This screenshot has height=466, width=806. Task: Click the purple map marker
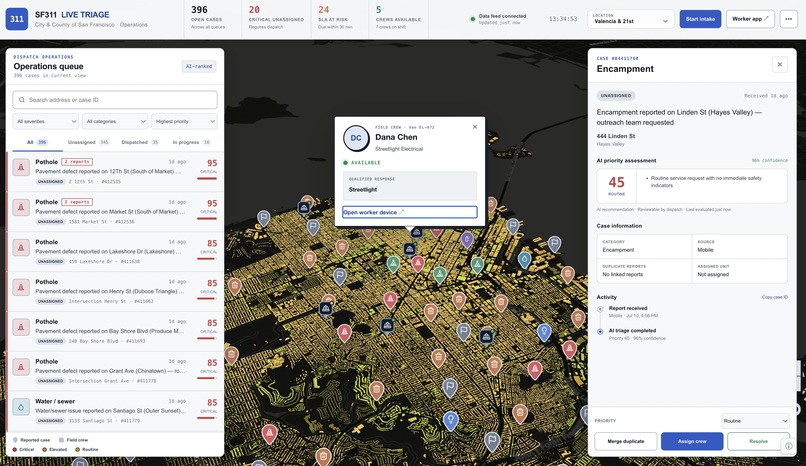tap(467, 239)
